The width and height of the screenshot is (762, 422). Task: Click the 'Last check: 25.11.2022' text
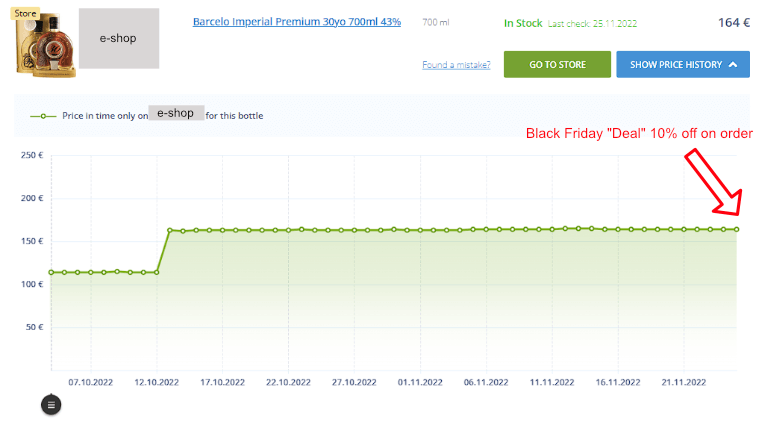pos(592,23)
